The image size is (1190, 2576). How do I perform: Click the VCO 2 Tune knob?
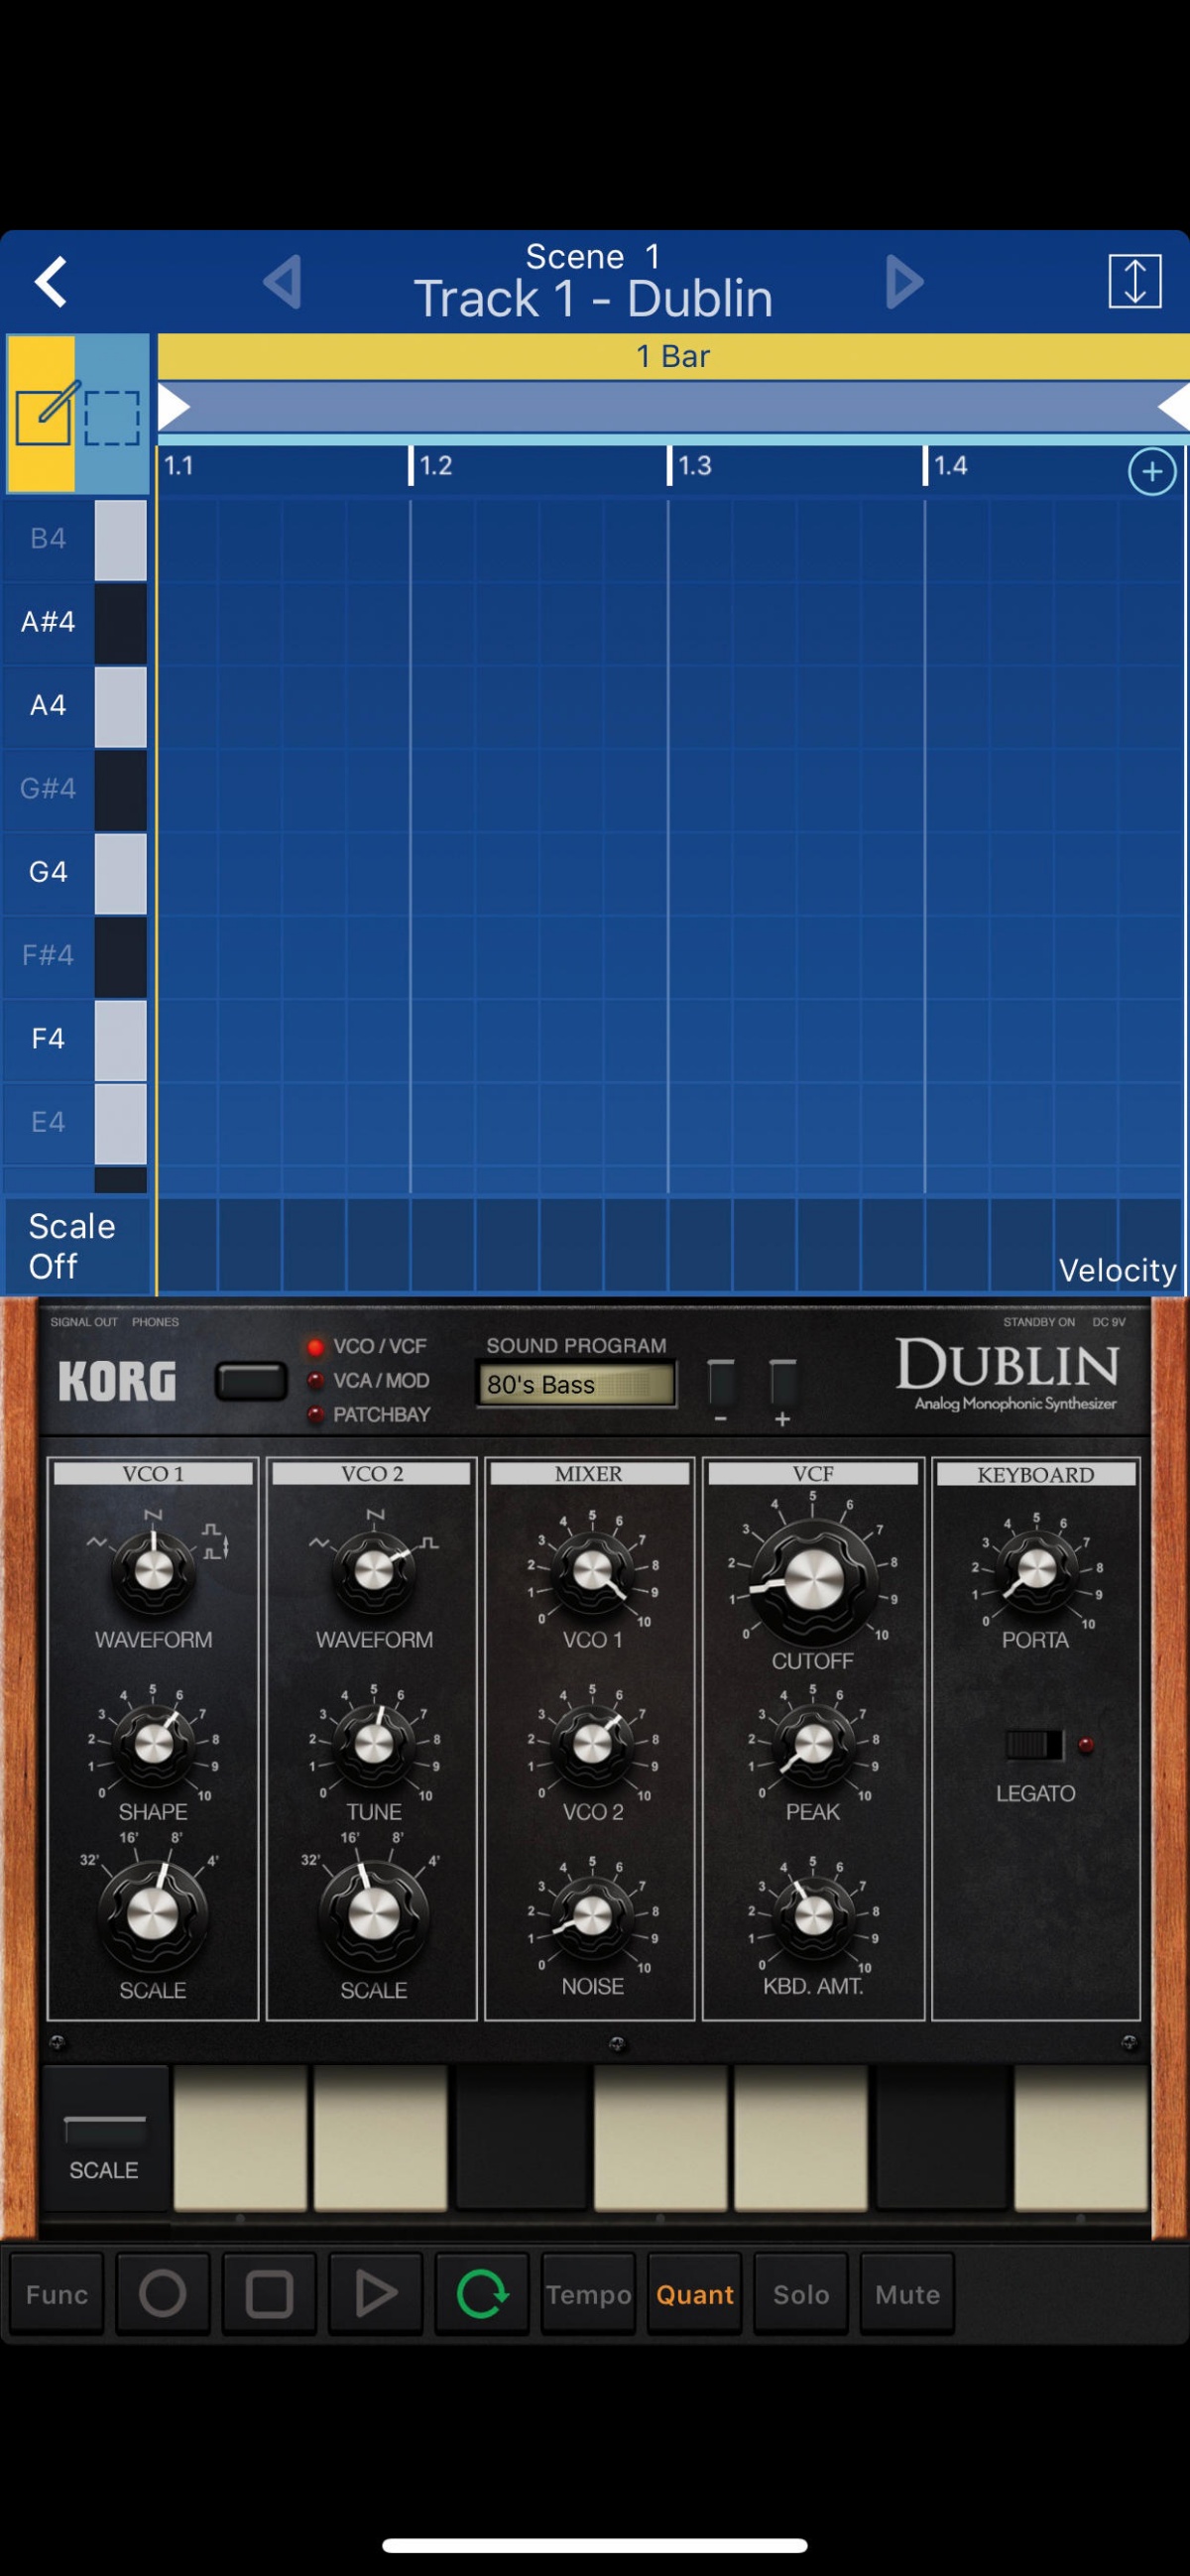374,1744
